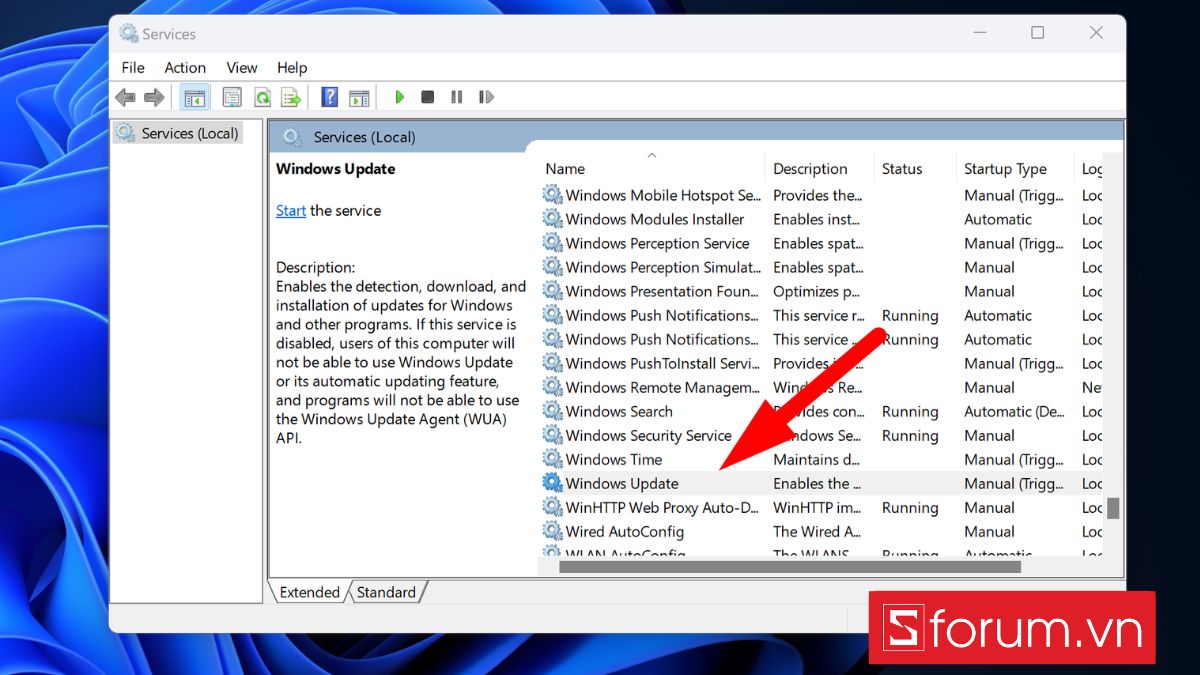The height and width of the screenshot is (675, 1200).
Task: Click the gear icon beside Windows Search
Action: click(x=552, y=411)
